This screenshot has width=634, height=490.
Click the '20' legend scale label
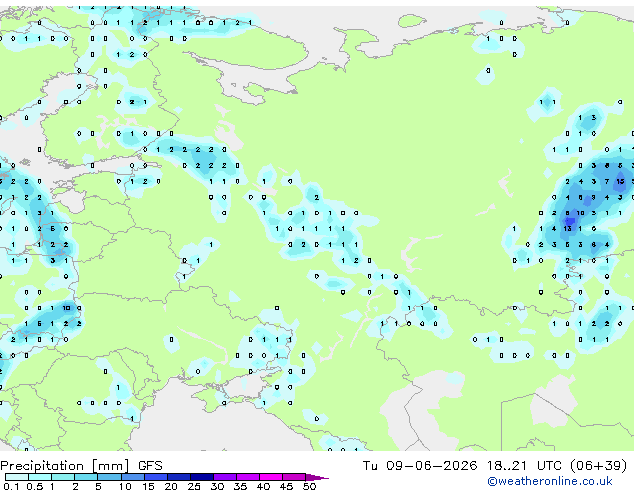171,486
